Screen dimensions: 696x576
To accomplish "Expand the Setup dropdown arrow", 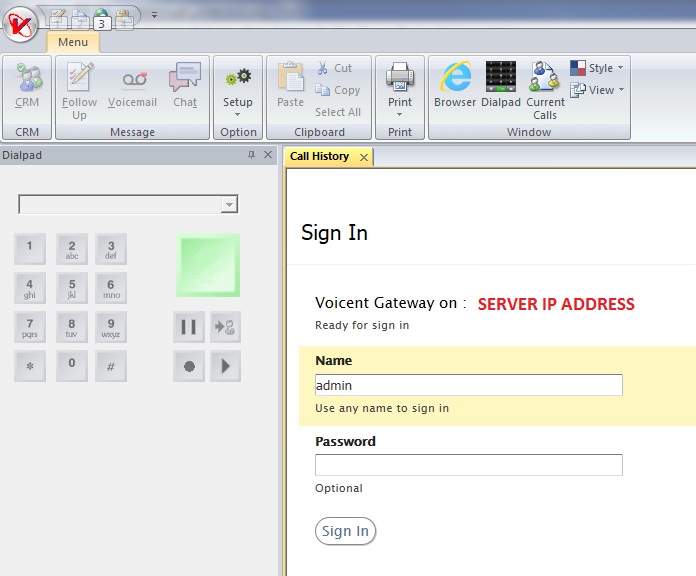I will 237,115.
